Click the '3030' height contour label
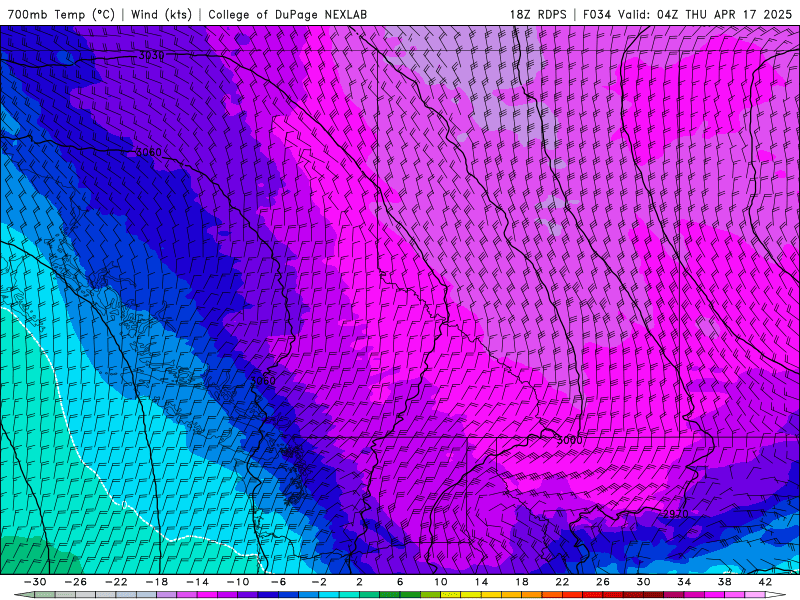 click(152, 55)
